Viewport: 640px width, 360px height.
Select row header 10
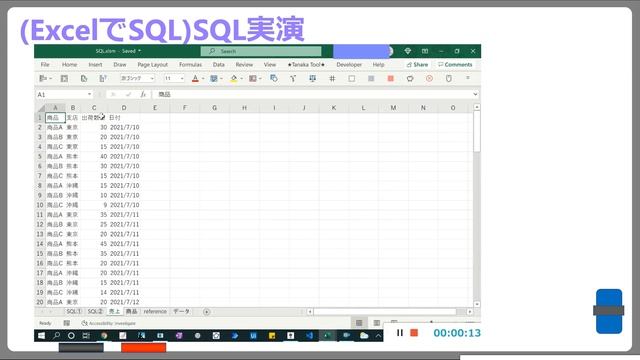(40, 205)
